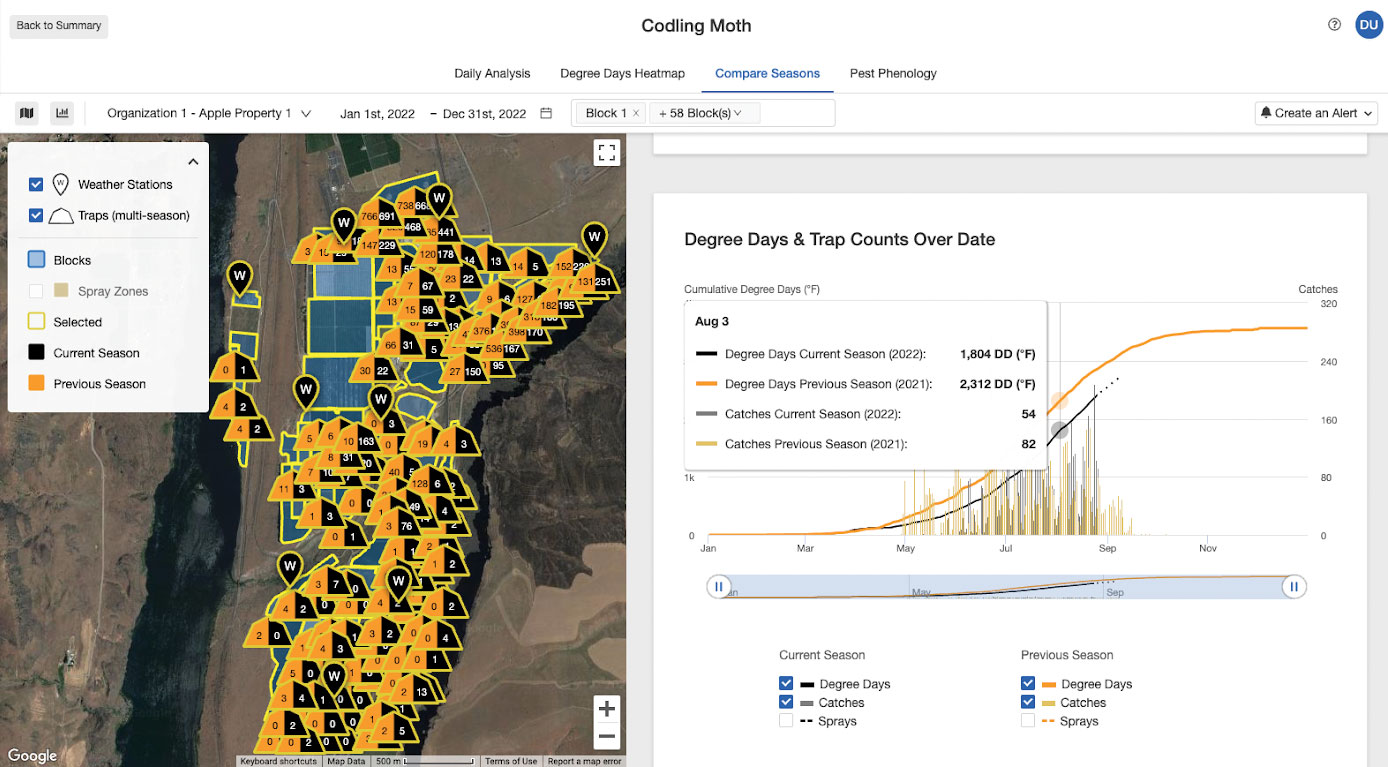Switch to Degree Days Heatmap tab
The height and width of the screenshot is (767, 1388).
622,73
